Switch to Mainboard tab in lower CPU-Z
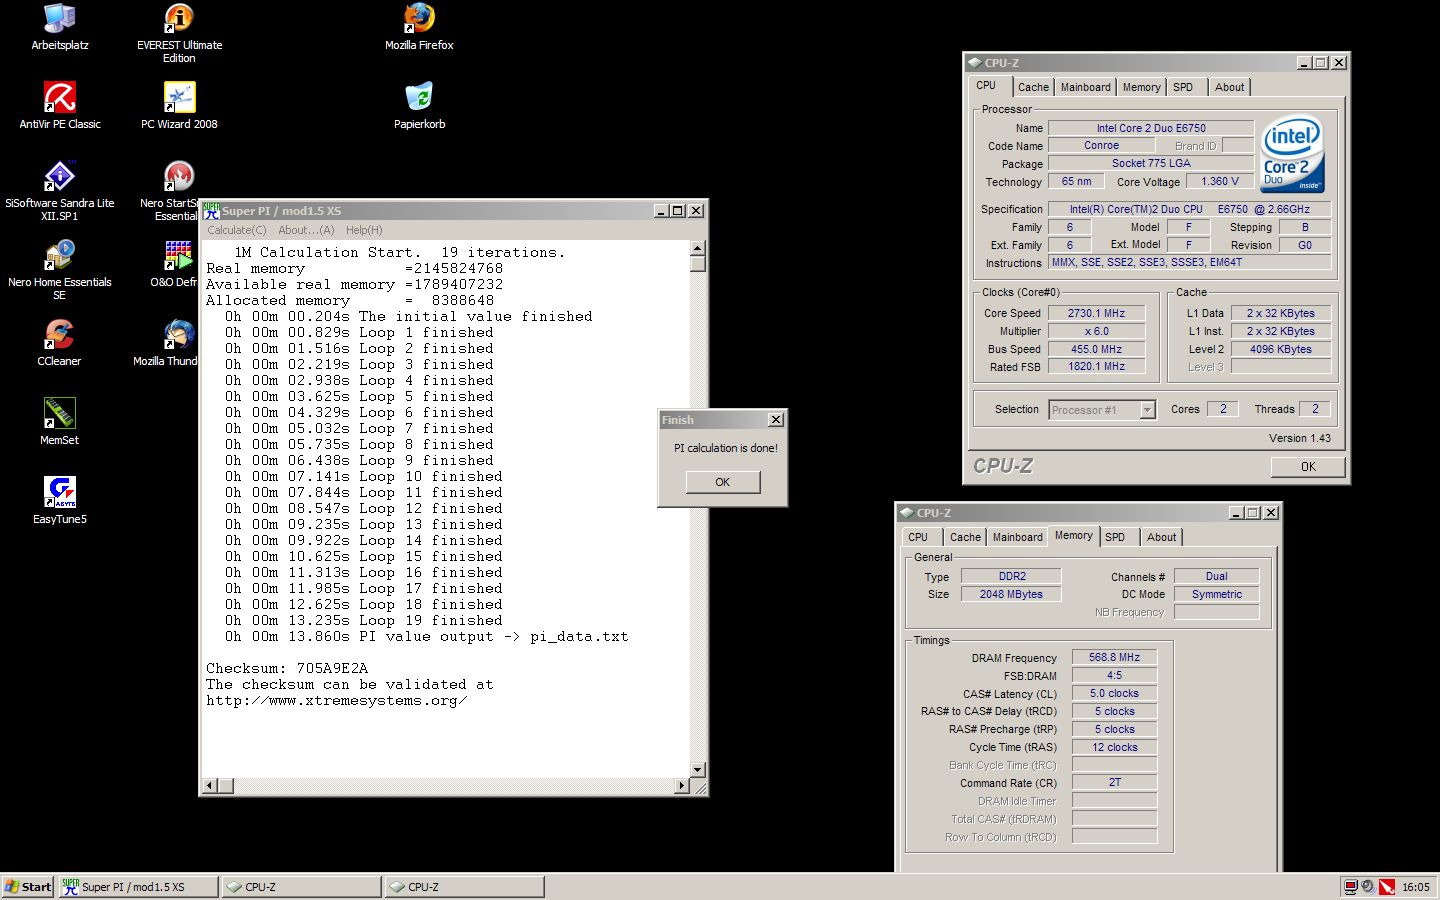The image size is (1440, 900). pyautogui.click(x=1017, y=537)
